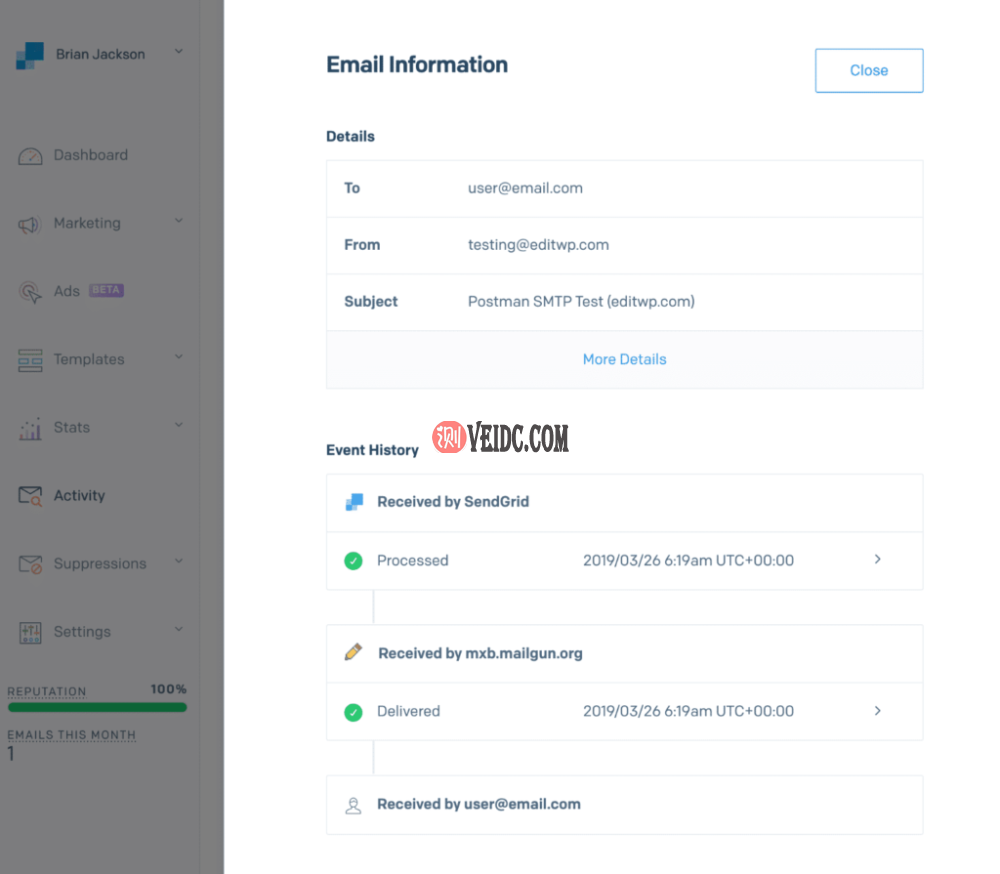Click the person icon by user@email.com

pyautogui.click(x=353, y=806)
